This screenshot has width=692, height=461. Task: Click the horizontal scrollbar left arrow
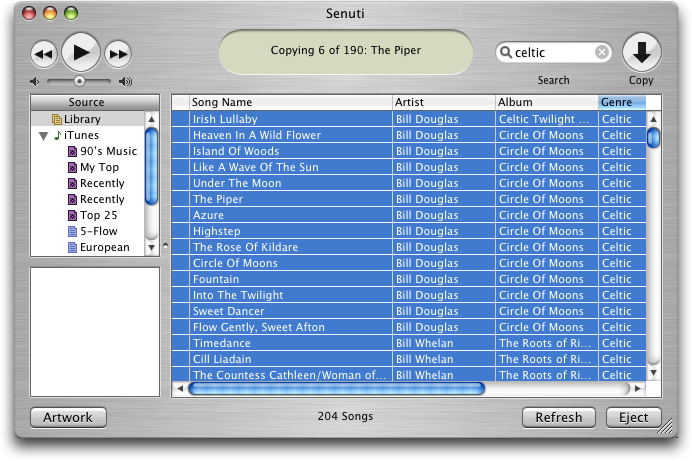click(x=180, y=389)
